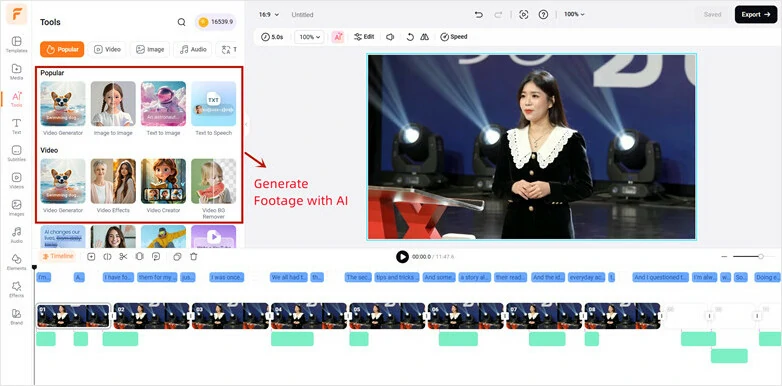Open the help question mark icon
This screenshot has width=782, height=386.
click(544, 14)
